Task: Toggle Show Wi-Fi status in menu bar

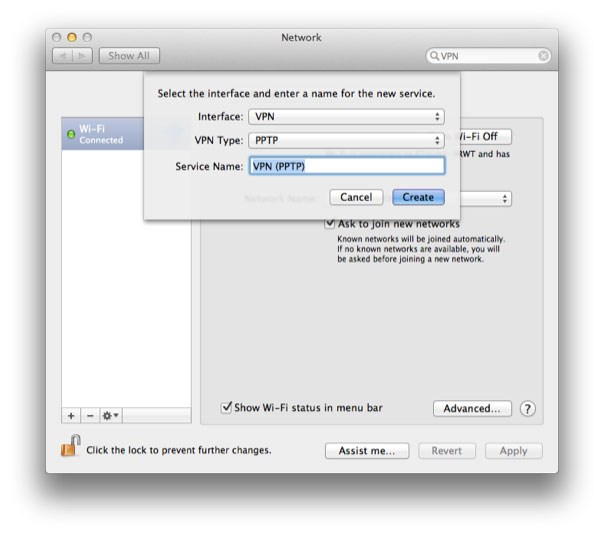Action: pyautogui.click(x=226, y=407)
